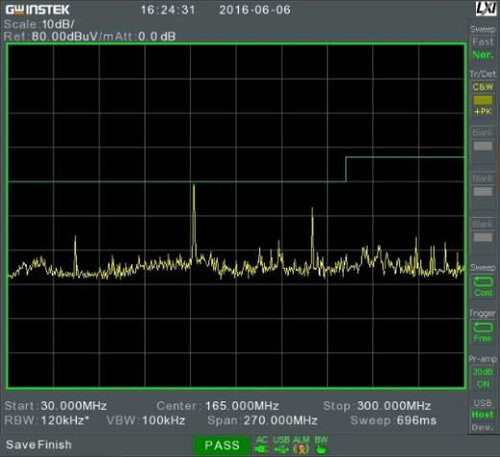Select Nor. sweep mode
This screenshot has width=500, height=457.
483,54
